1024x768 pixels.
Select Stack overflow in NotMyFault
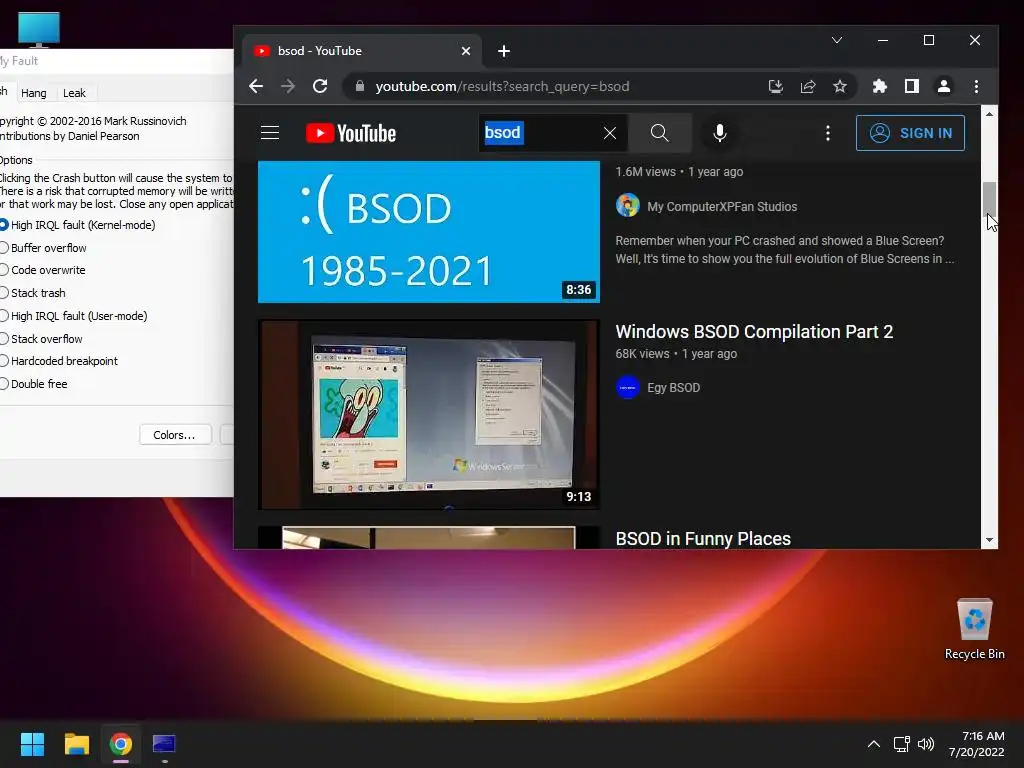(41, 338)
